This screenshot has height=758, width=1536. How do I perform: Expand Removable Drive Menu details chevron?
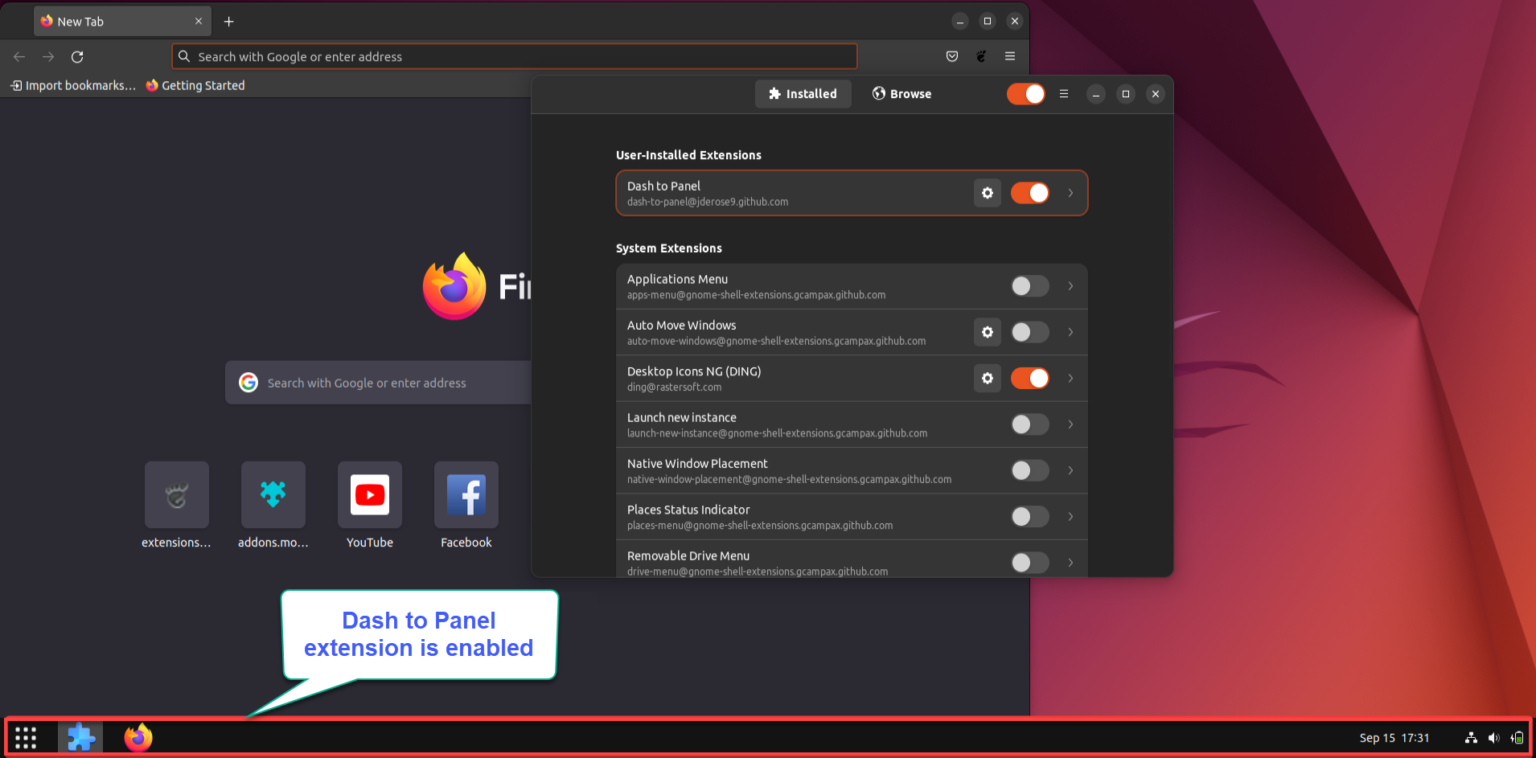1070,562
